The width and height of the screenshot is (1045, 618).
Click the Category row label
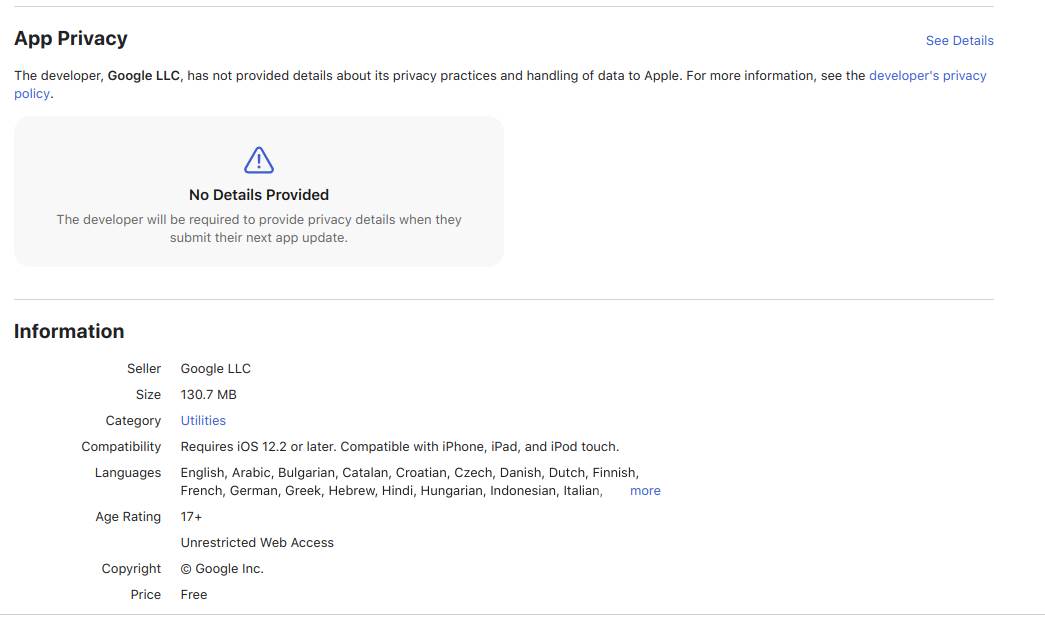133,420
